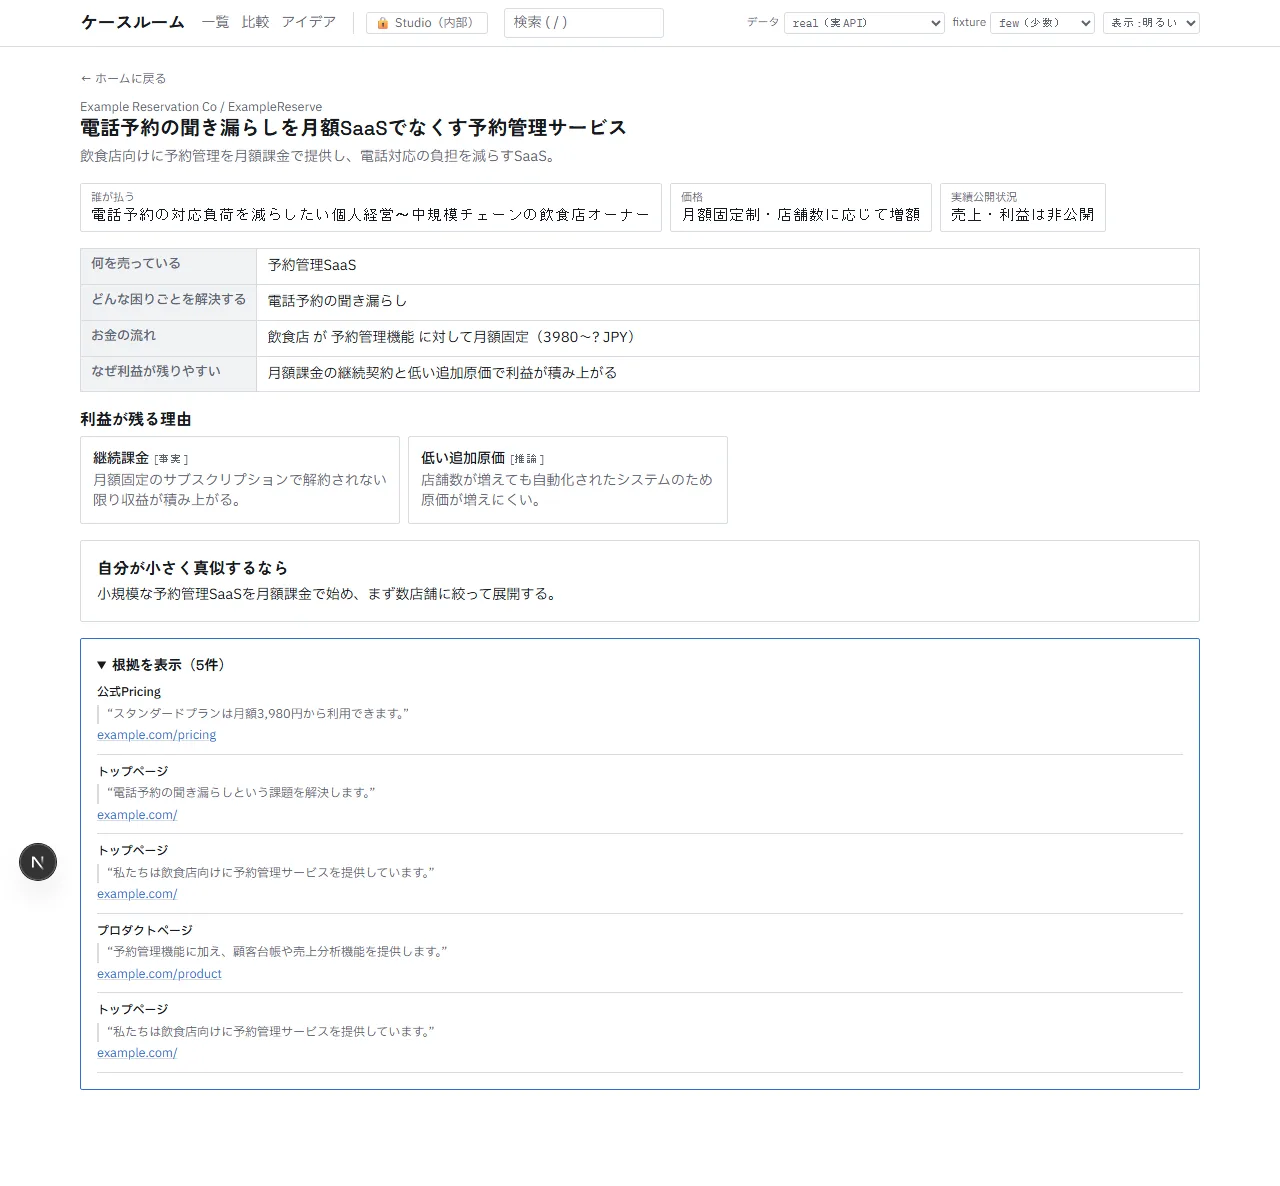The image size is (1280, 1186).
Task: Click the ケースルーム logo title
Action: [132, 22]
